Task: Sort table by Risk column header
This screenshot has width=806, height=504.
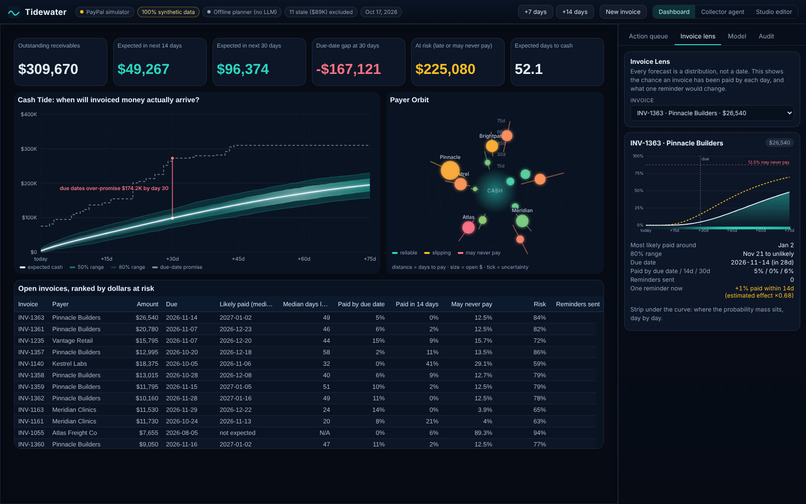Action: pyautogui.click(x=540, y=304)
